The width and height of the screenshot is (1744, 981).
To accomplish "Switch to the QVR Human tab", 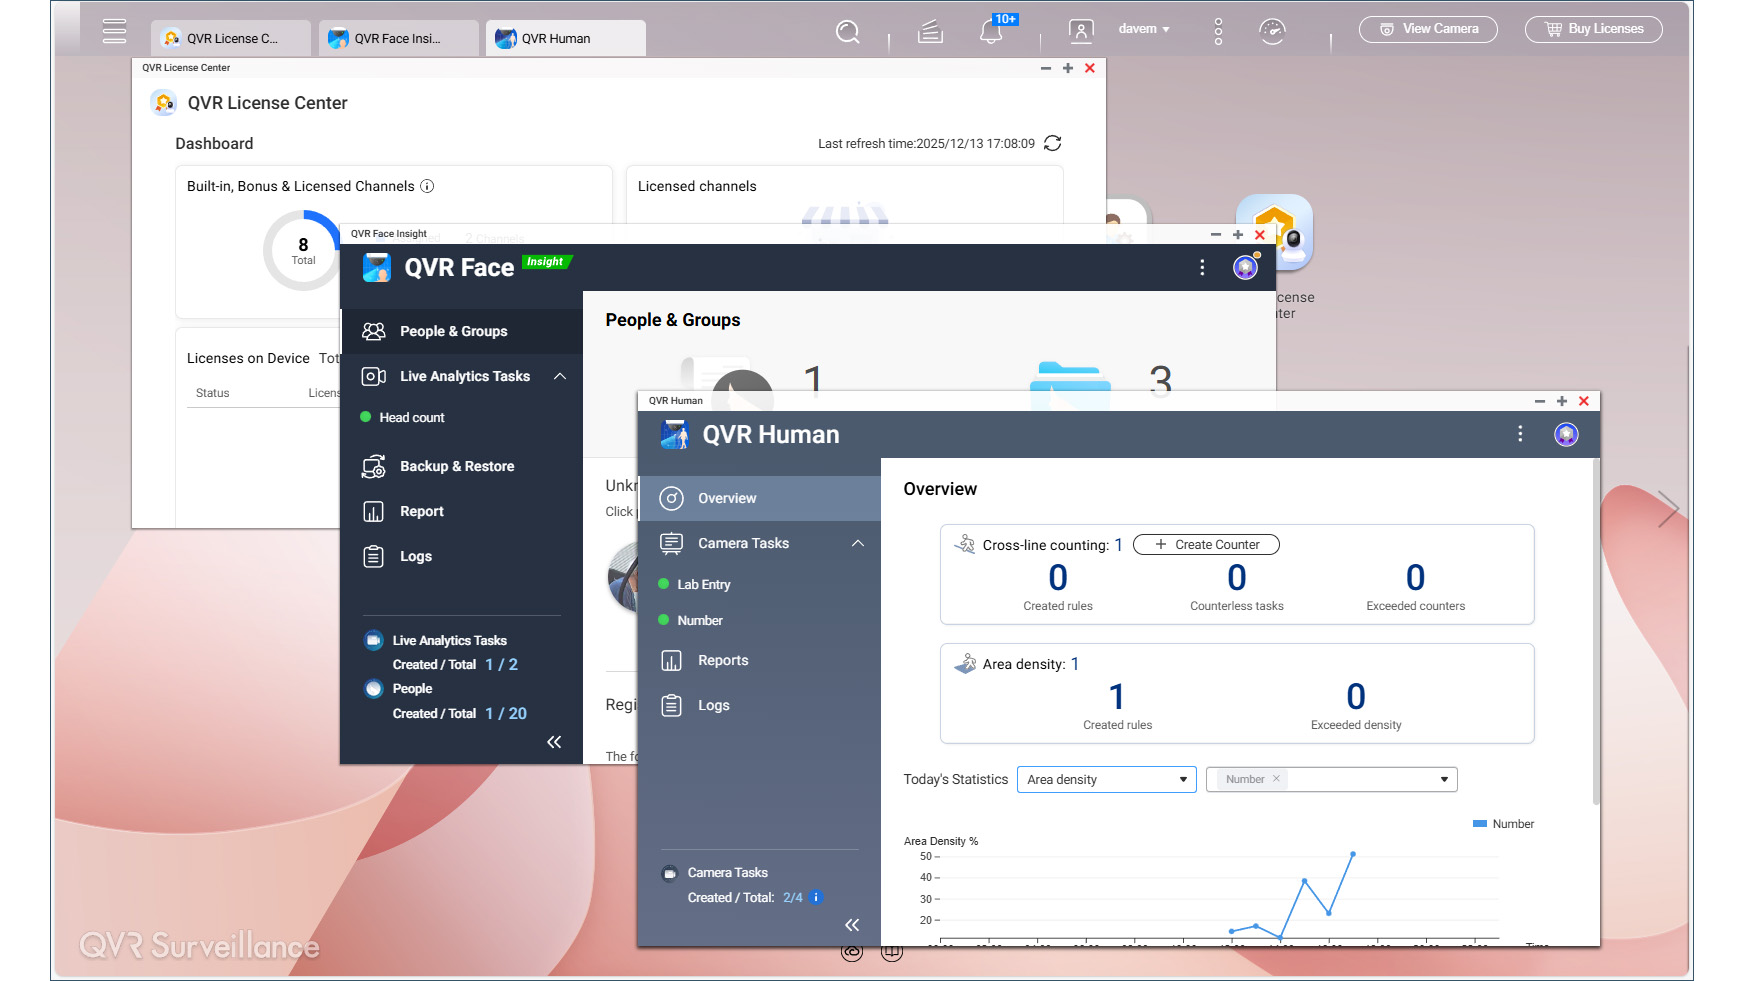I will point(565,37).
